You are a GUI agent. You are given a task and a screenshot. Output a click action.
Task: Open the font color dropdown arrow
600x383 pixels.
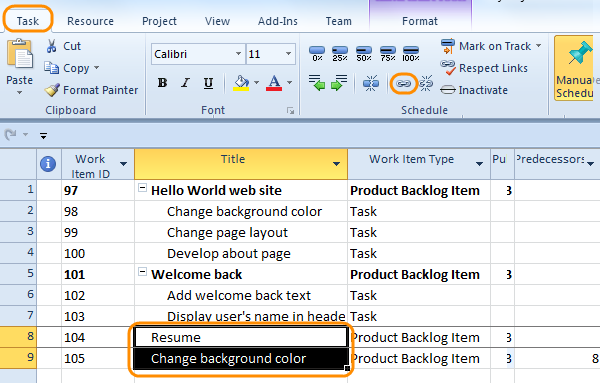290,83
